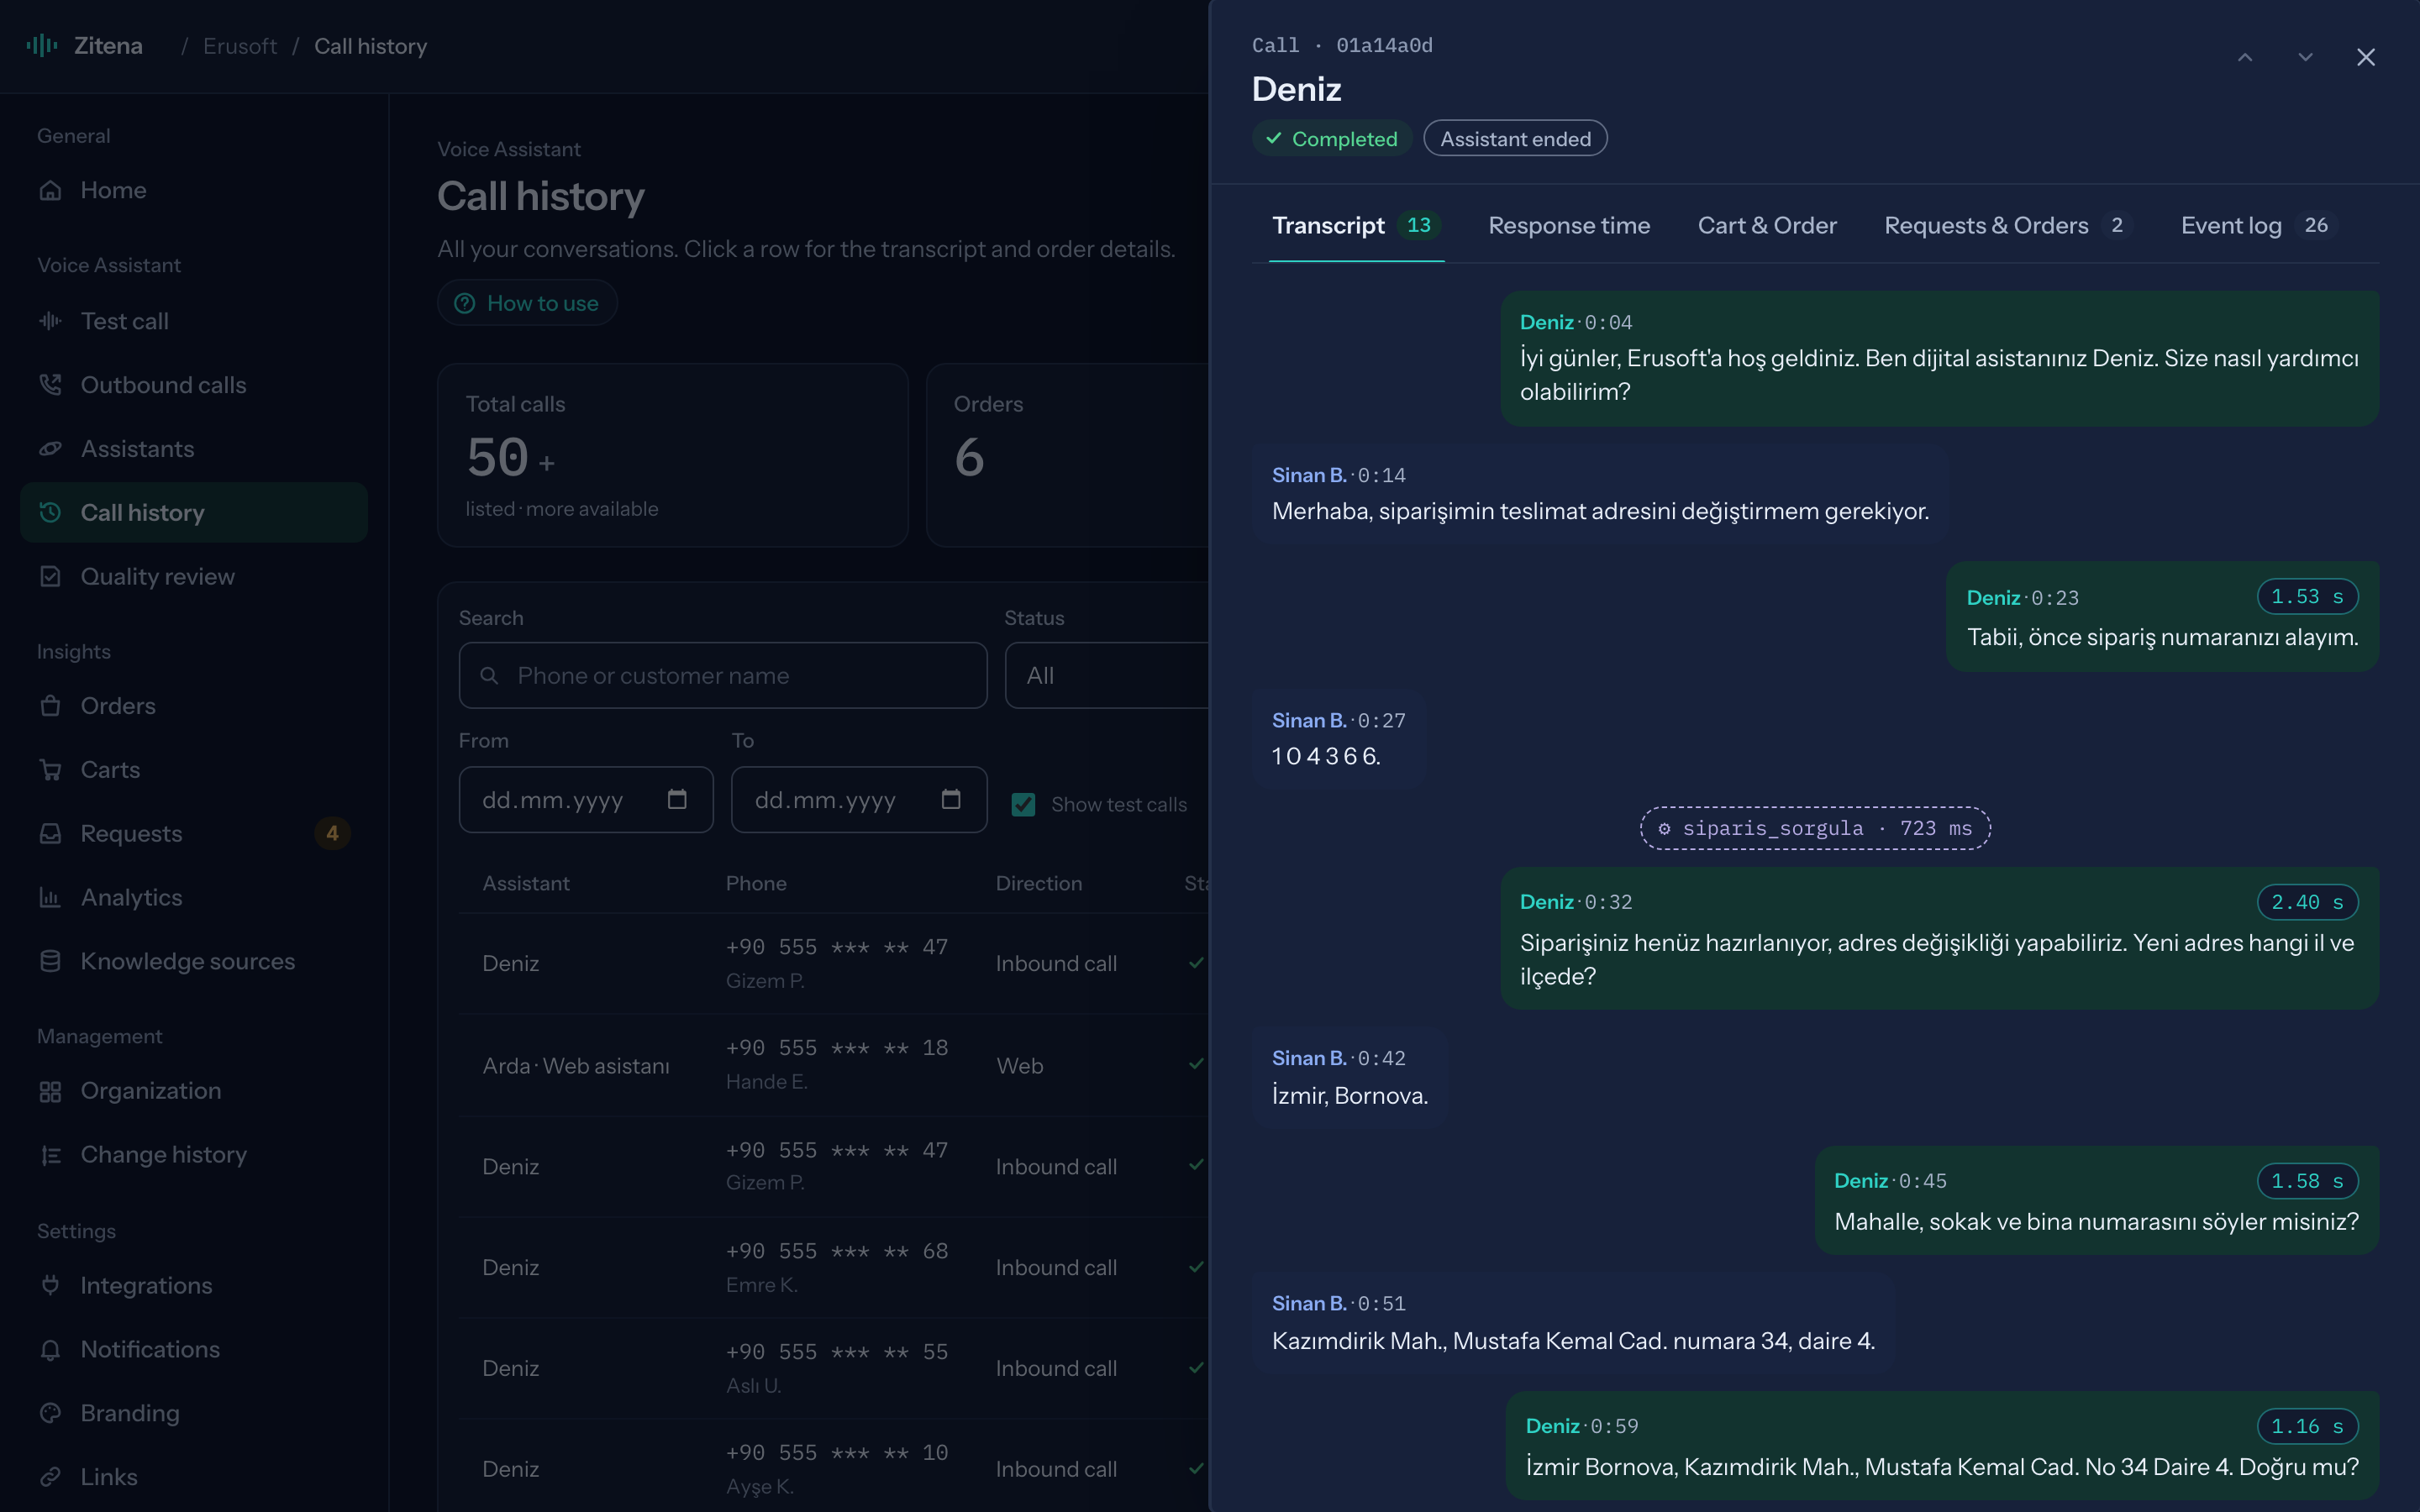This screenshot has width=2420, height=1512.
Task: Switch to the Cart & Order tab
Action: (x=1767, y=225)
